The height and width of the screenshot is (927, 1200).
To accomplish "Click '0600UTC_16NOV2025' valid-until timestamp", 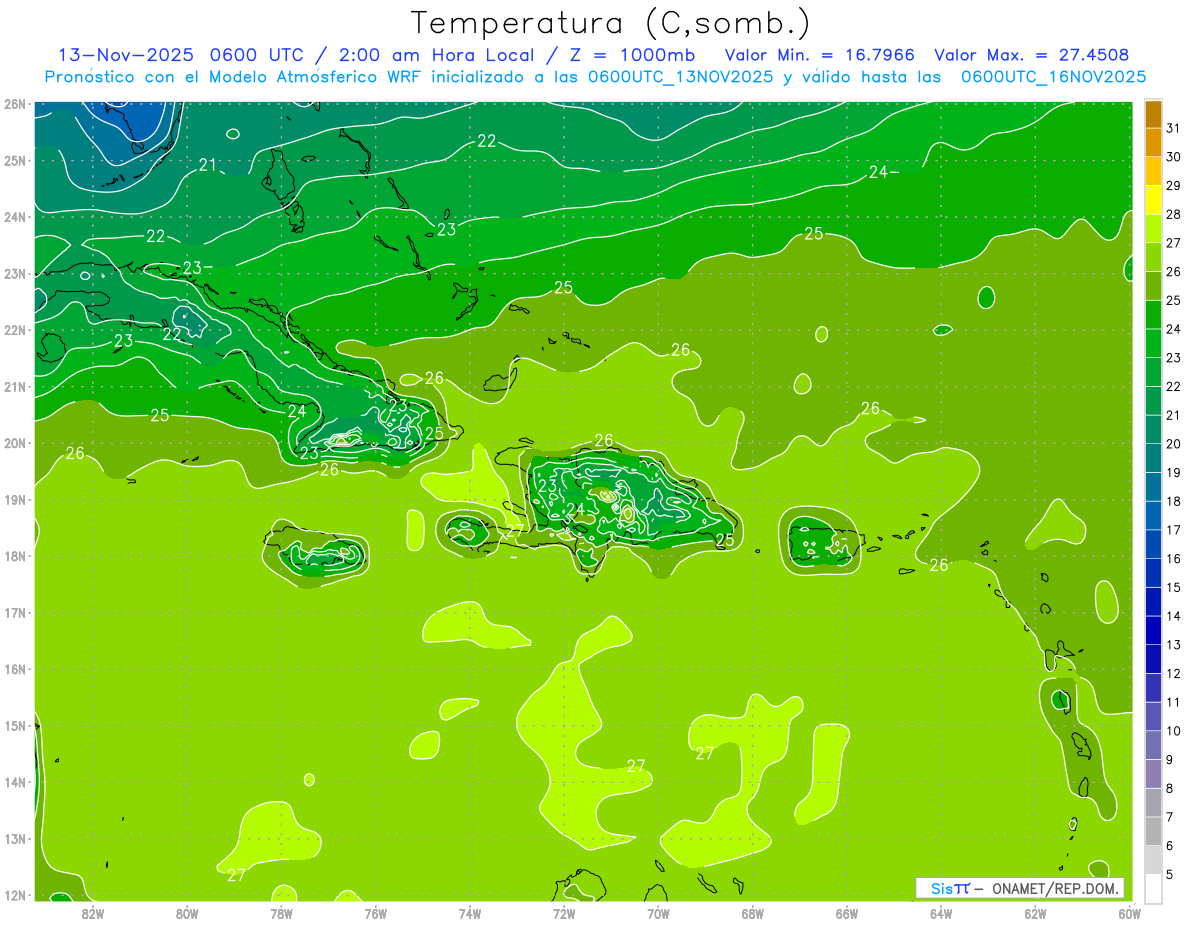I will click(x=1053, y=77).
